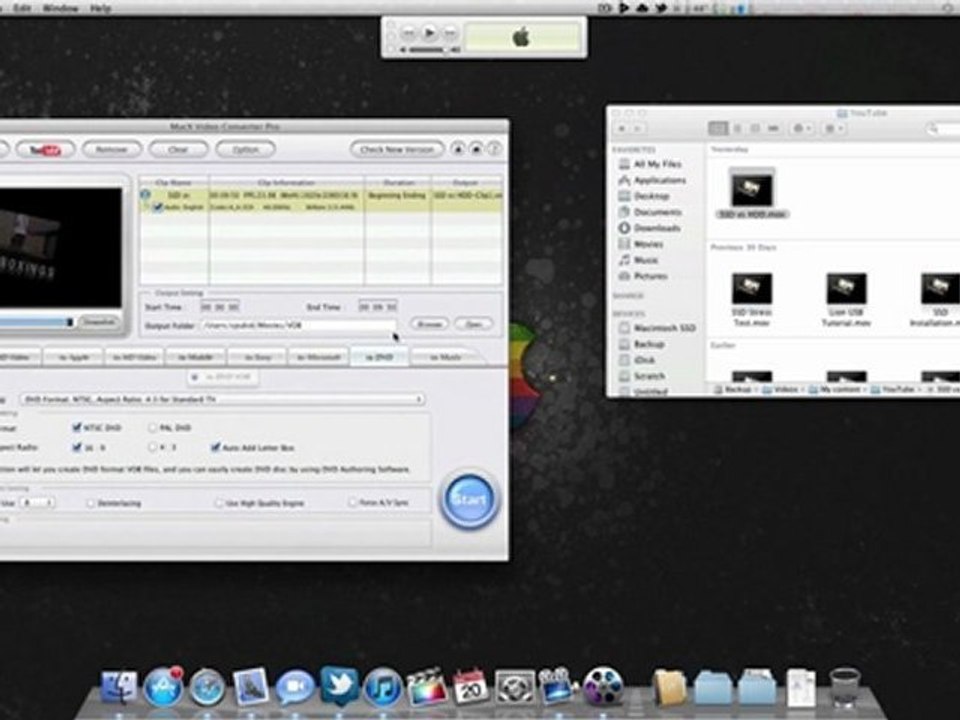Select the SSD Stress Test.mov file
Screen dimensions: 960x720
752,300
